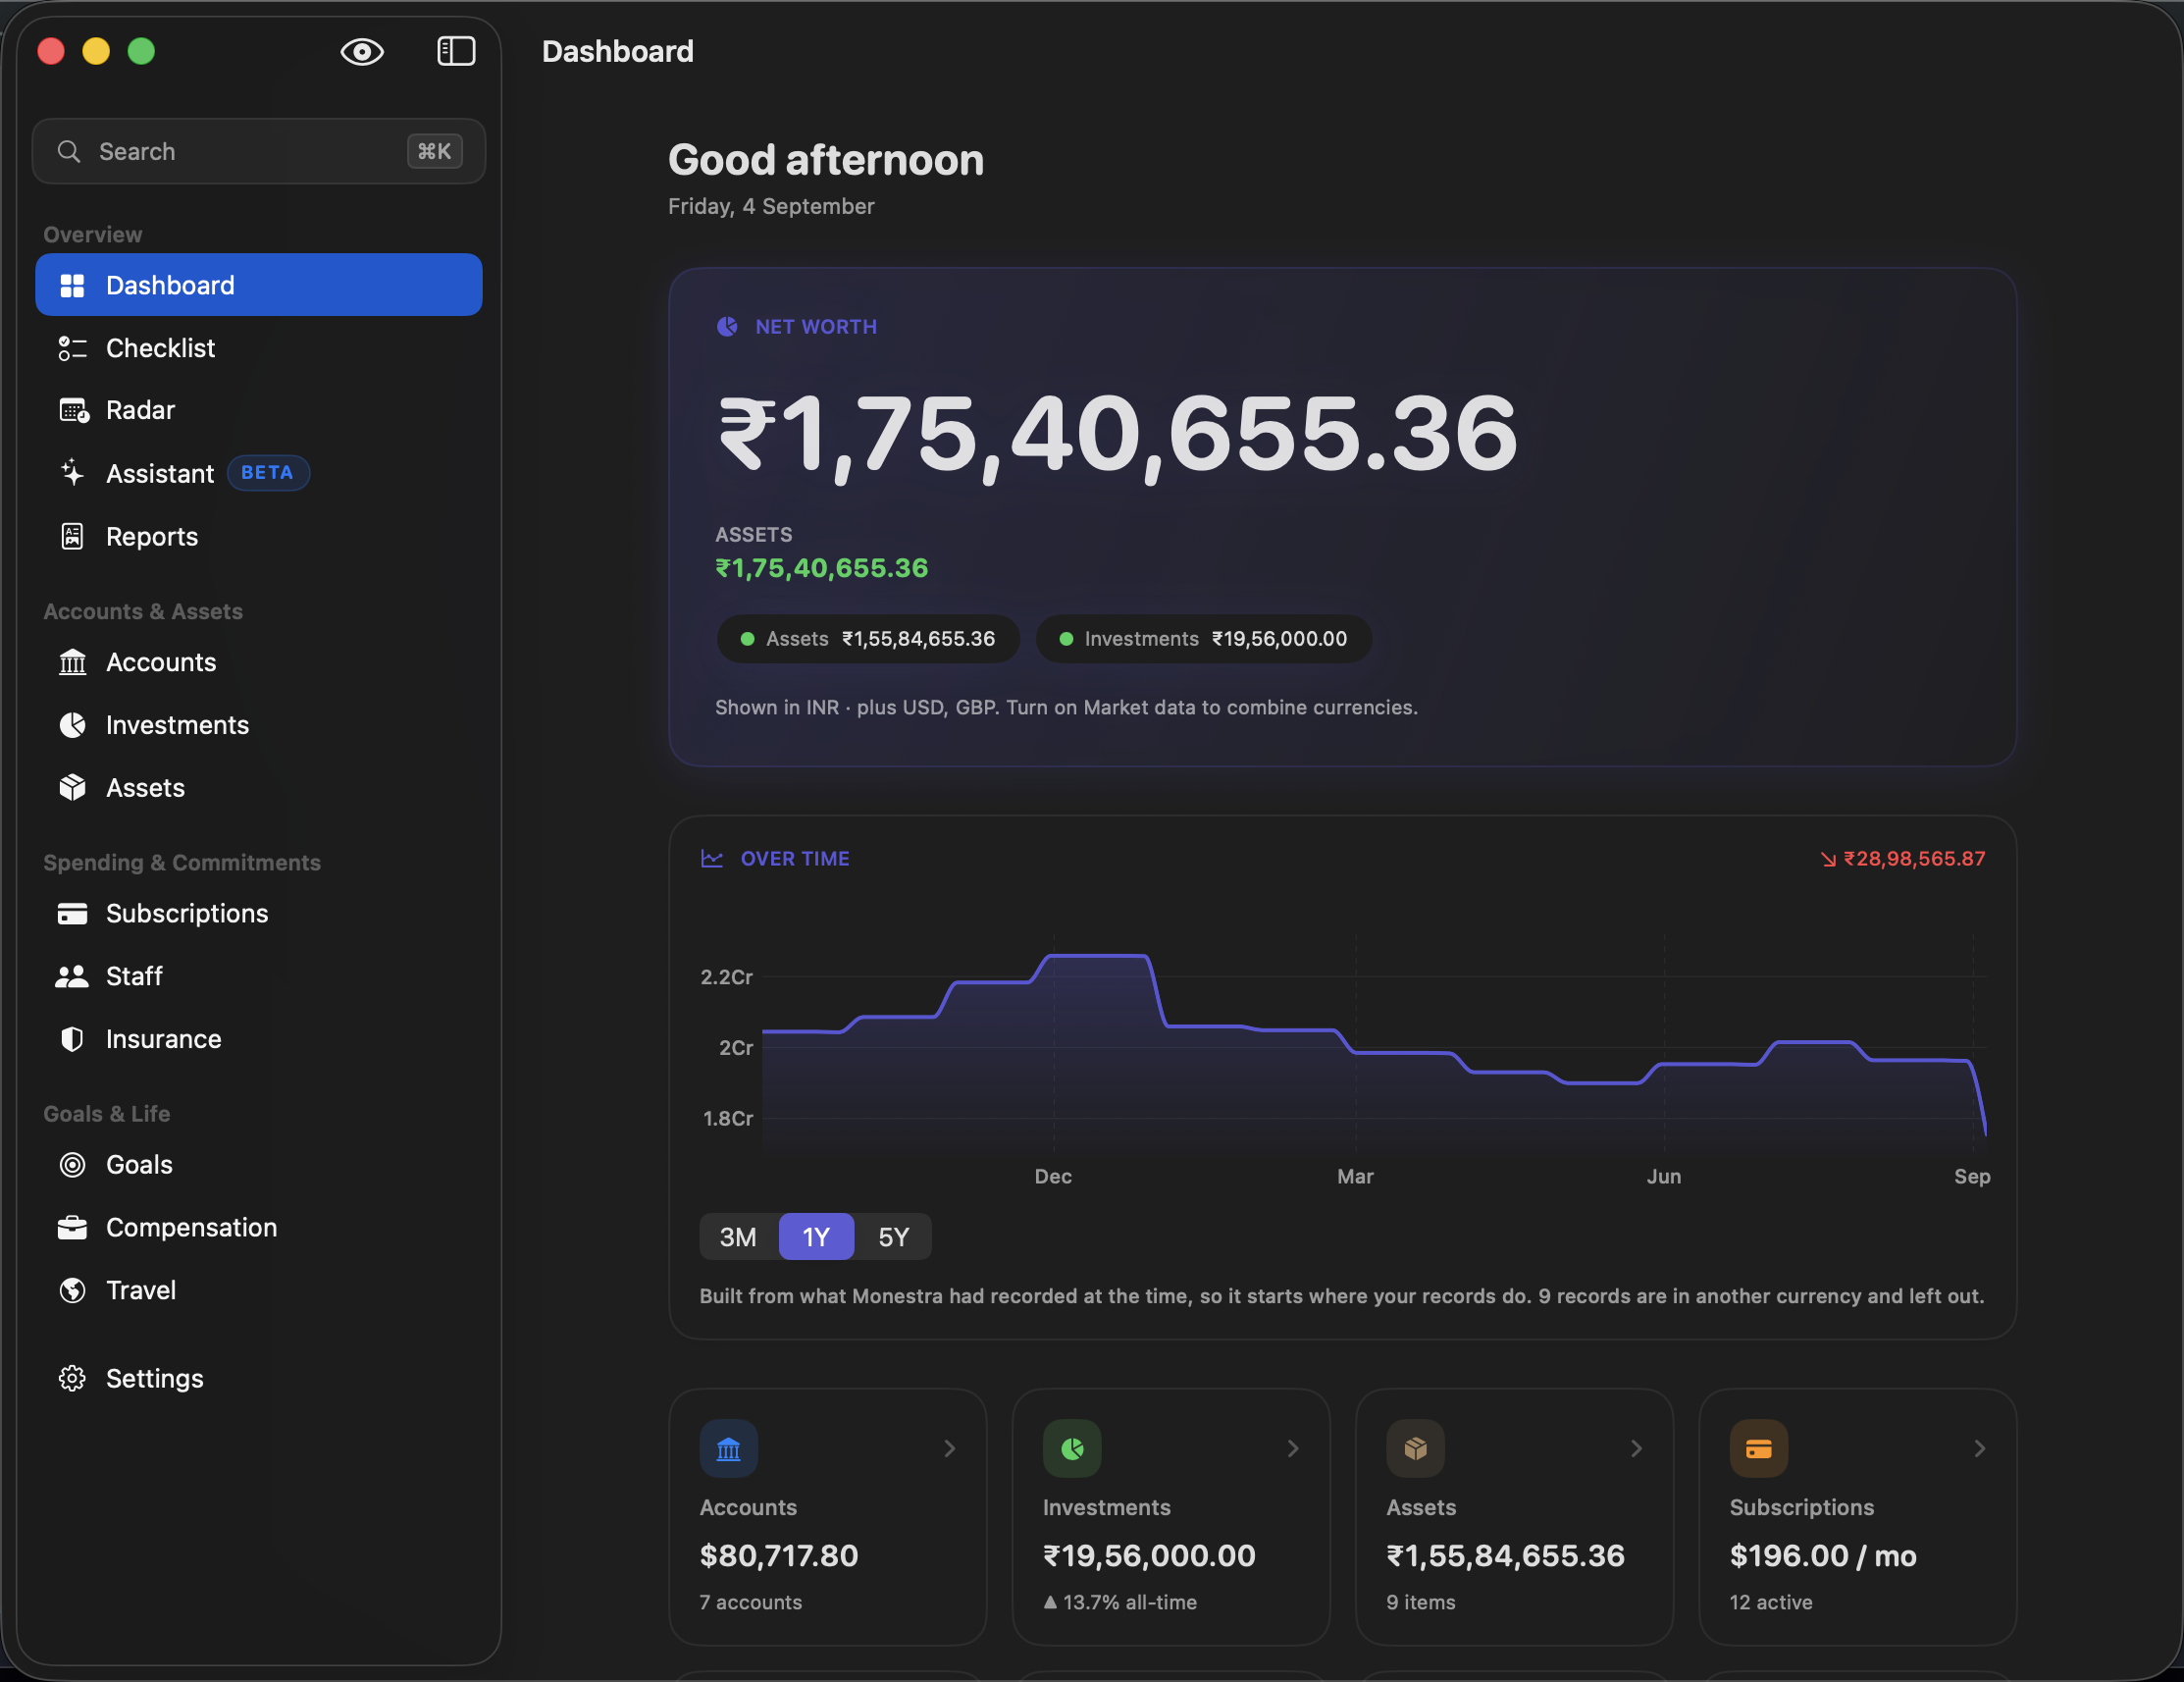Click the $196.00 / mo subscriptions value
Screen dimensions: 2184x1682
pyautogui.click(x=1823, y=1555)
